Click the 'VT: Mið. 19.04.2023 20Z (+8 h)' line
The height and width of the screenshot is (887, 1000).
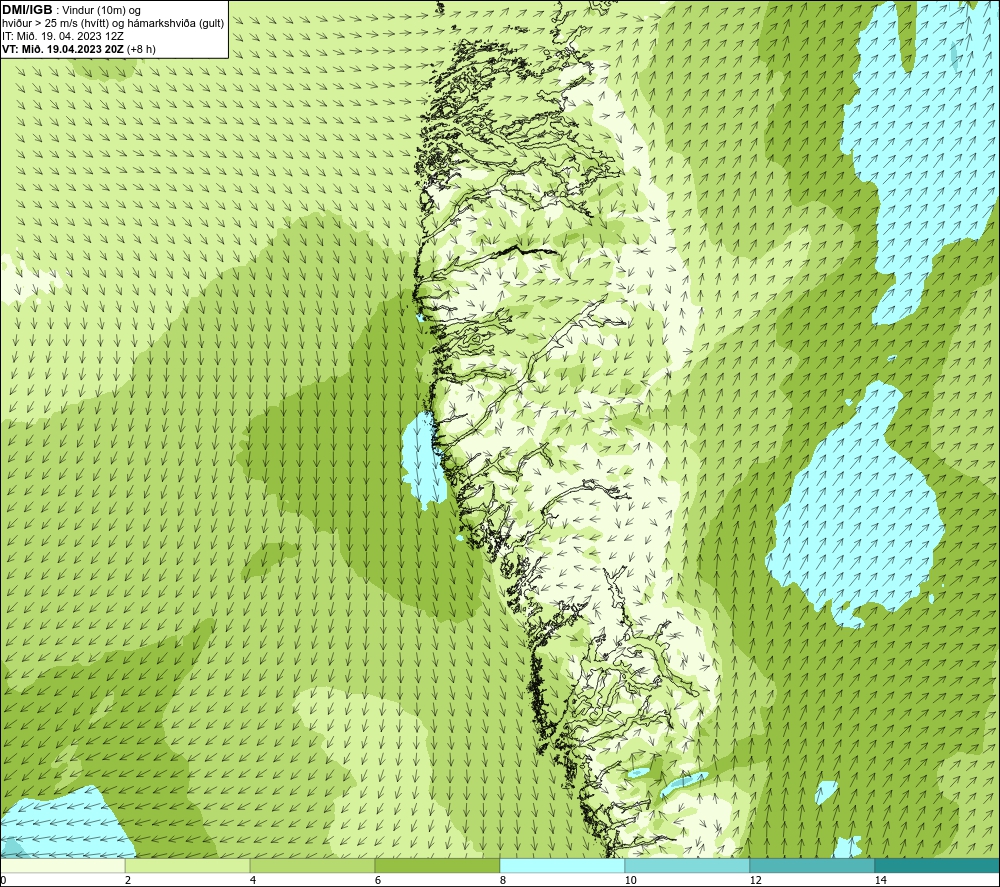point(78,48)
